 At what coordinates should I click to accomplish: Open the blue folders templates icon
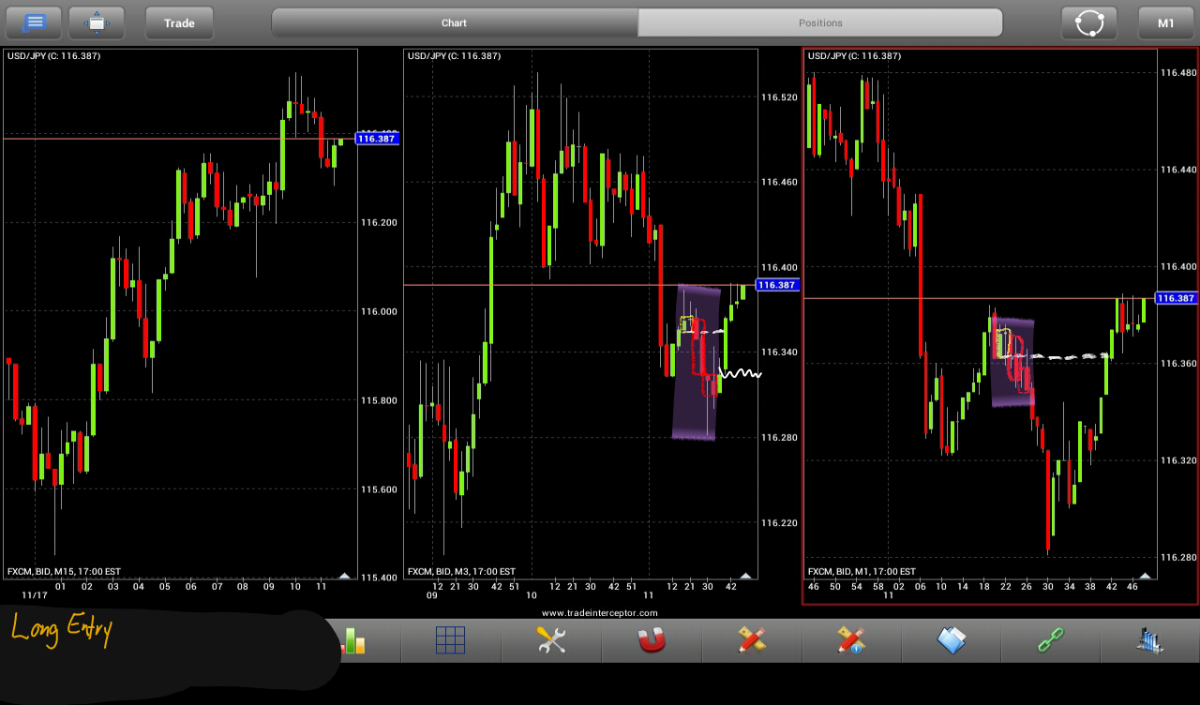point(951,640)
